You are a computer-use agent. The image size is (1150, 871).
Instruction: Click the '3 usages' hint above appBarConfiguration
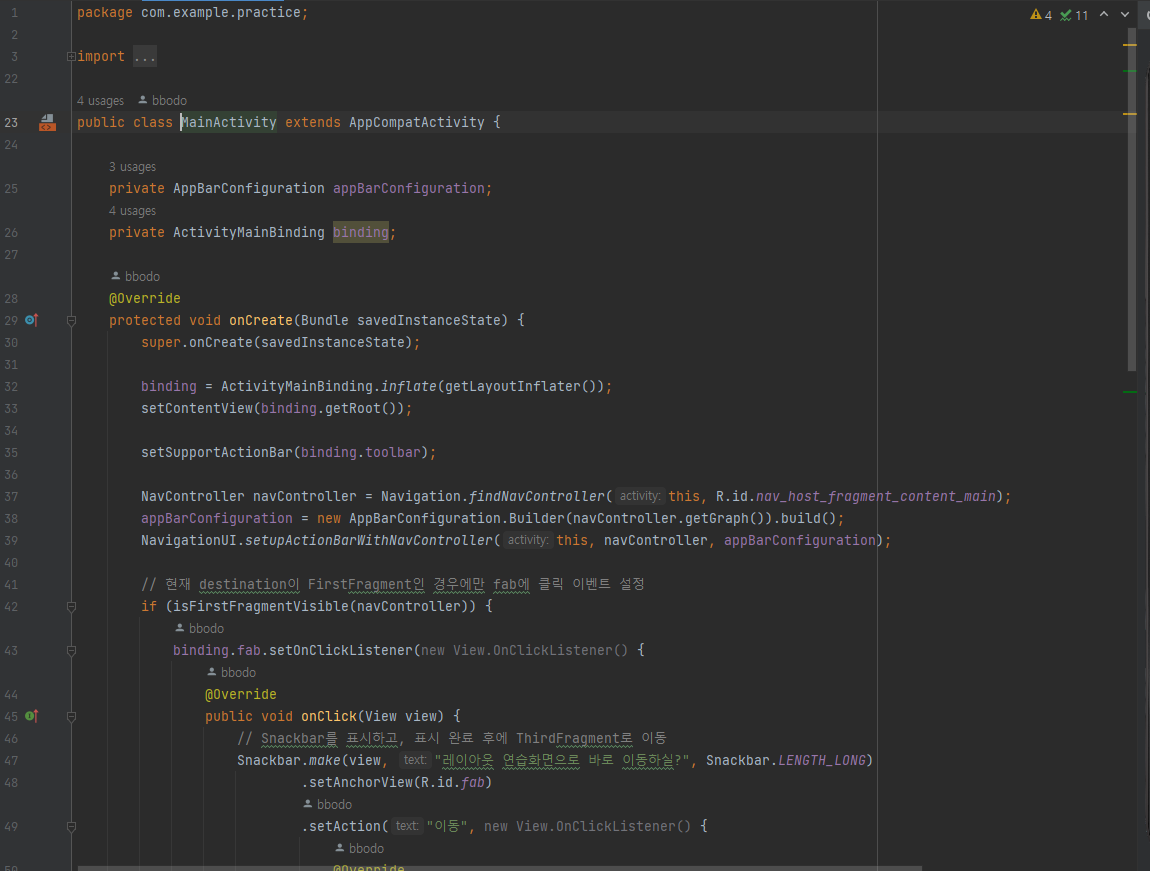point(132,166)
